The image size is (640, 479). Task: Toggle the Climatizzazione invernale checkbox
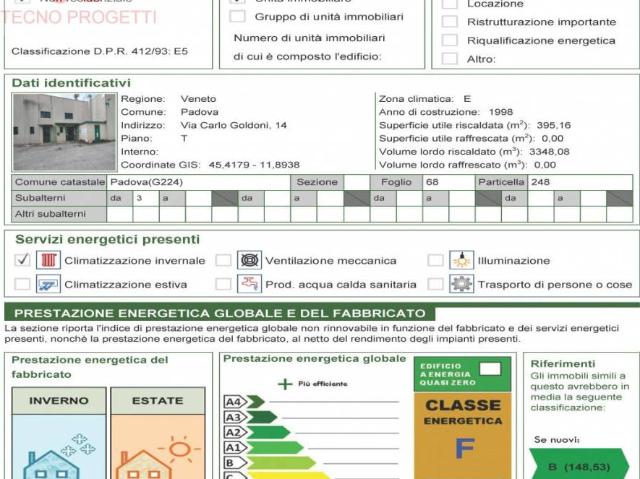[x=22, y=260]
